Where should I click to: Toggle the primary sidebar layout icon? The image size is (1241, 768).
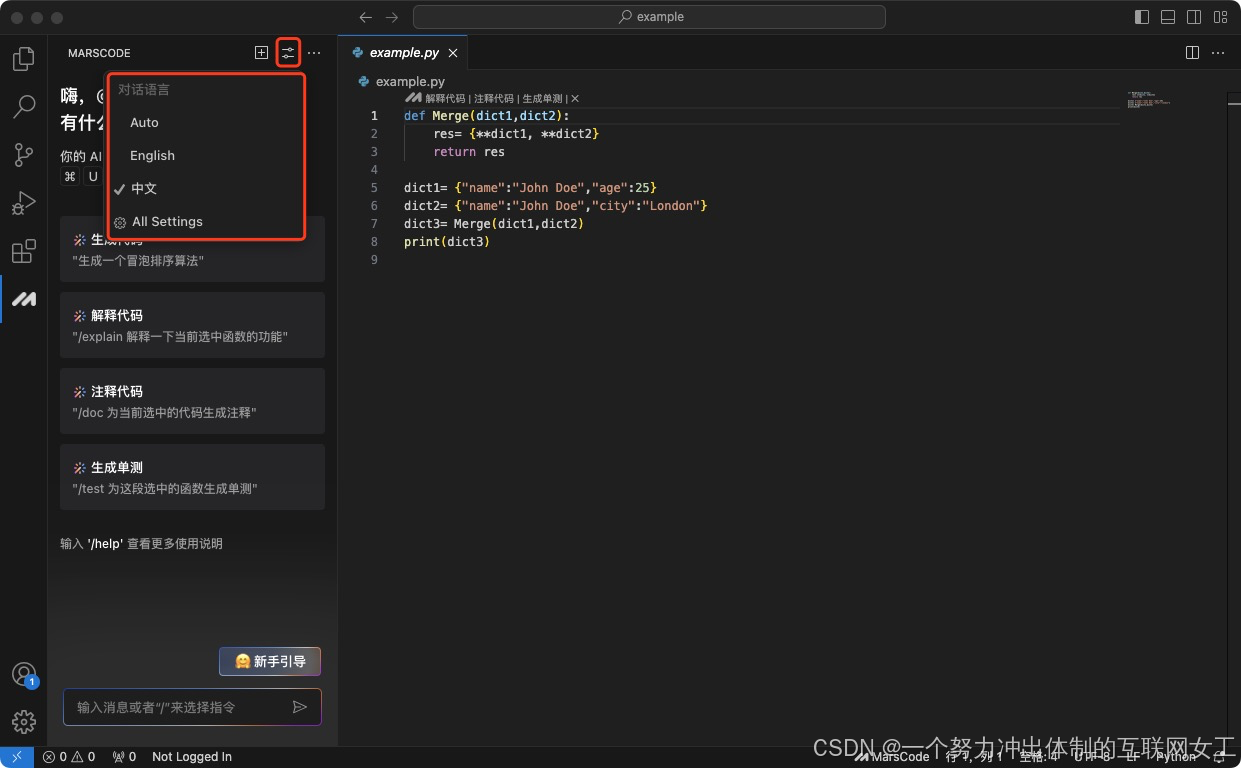[1142, 17]
